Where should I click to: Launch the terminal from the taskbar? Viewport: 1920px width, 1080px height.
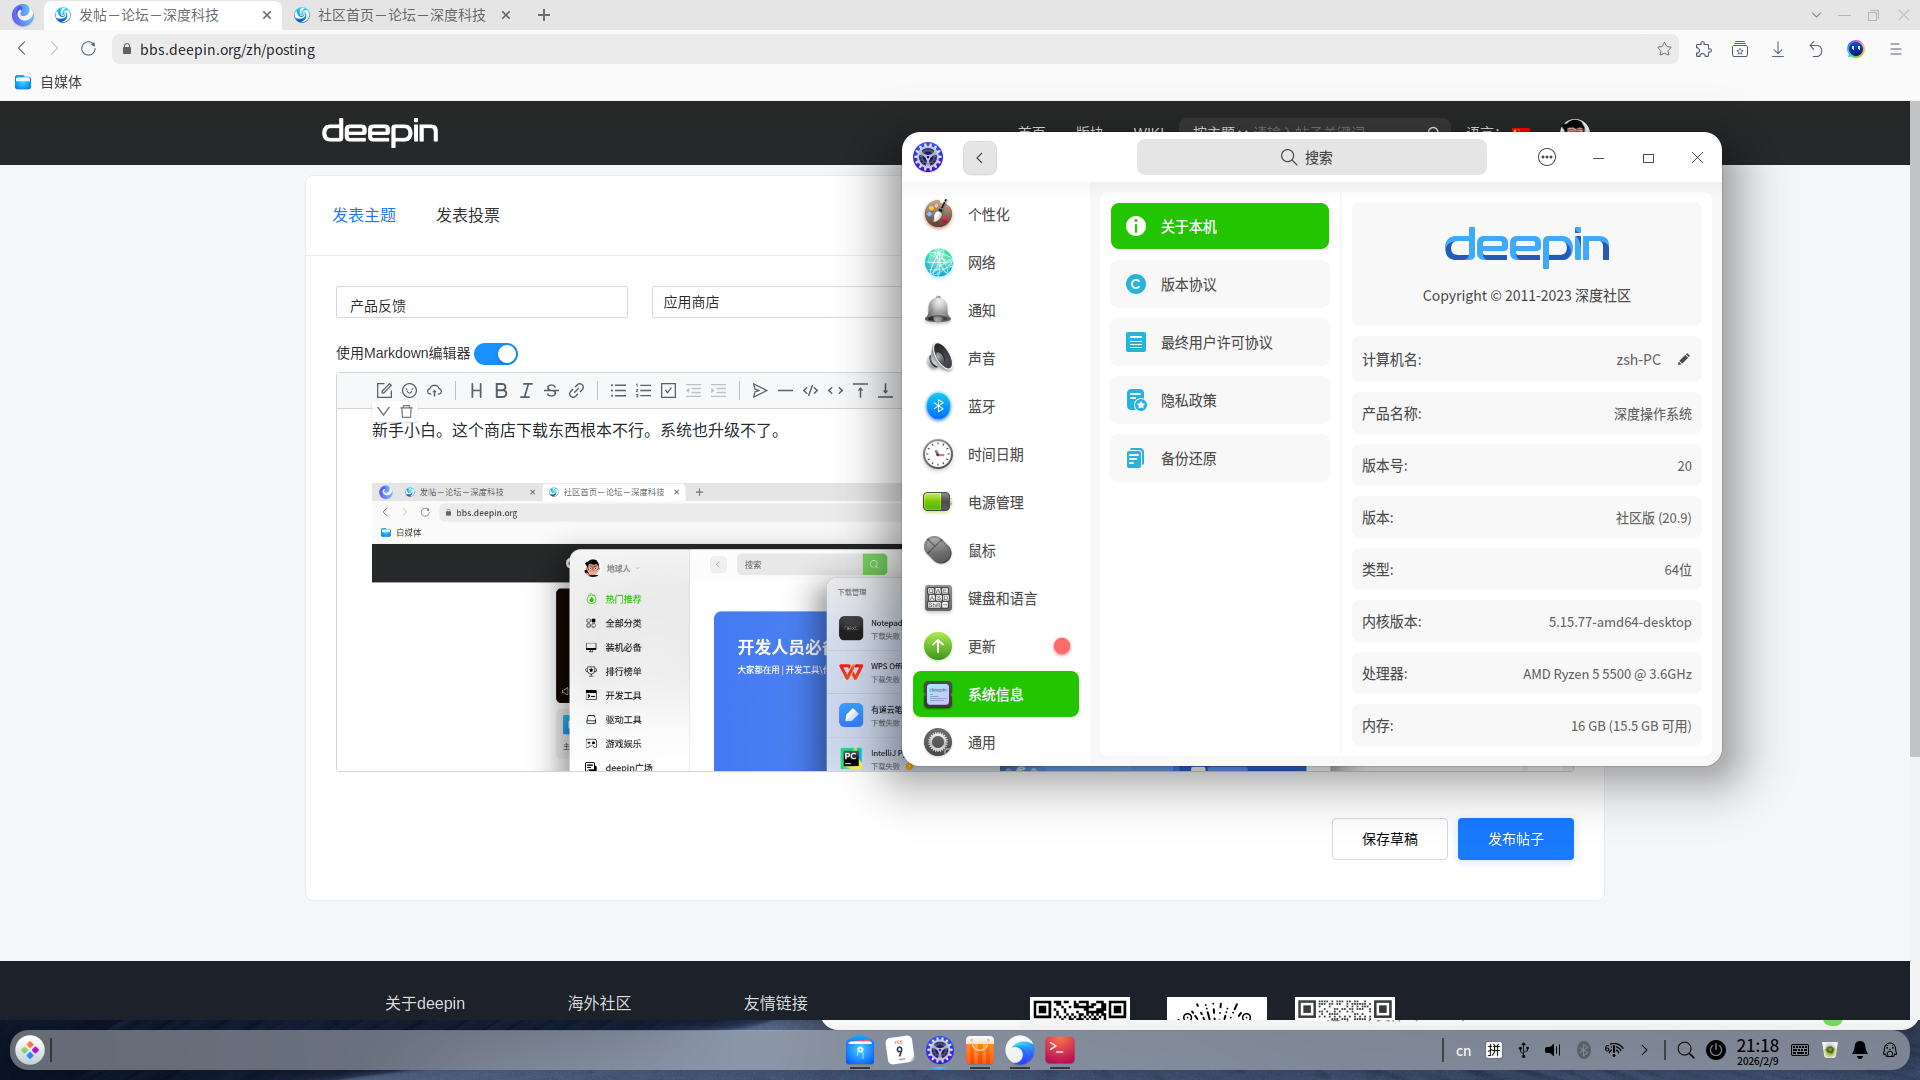click(x=1059, y=1051)
